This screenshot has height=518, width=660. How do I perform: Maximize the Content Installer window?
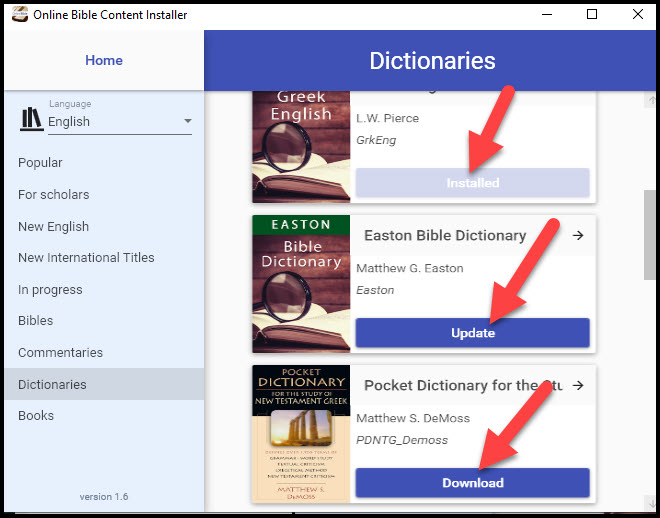[x=592, y=14]
